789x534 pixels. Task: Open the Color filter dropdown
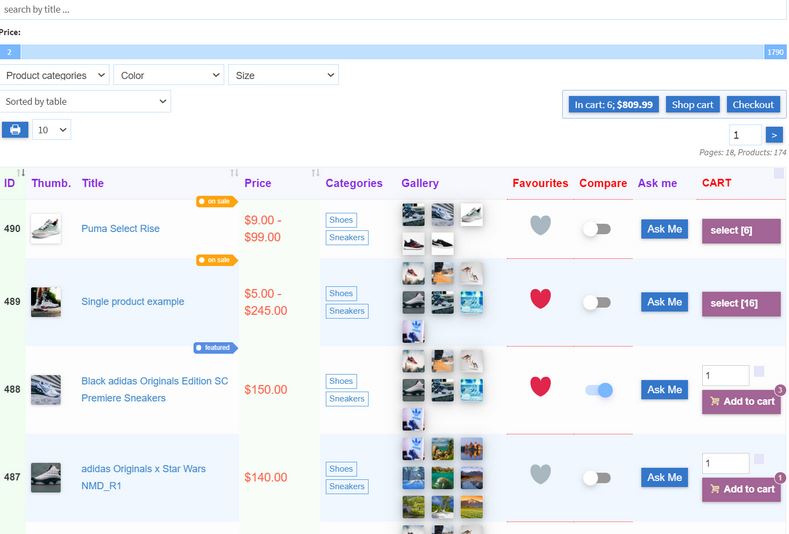click(169, 75)
